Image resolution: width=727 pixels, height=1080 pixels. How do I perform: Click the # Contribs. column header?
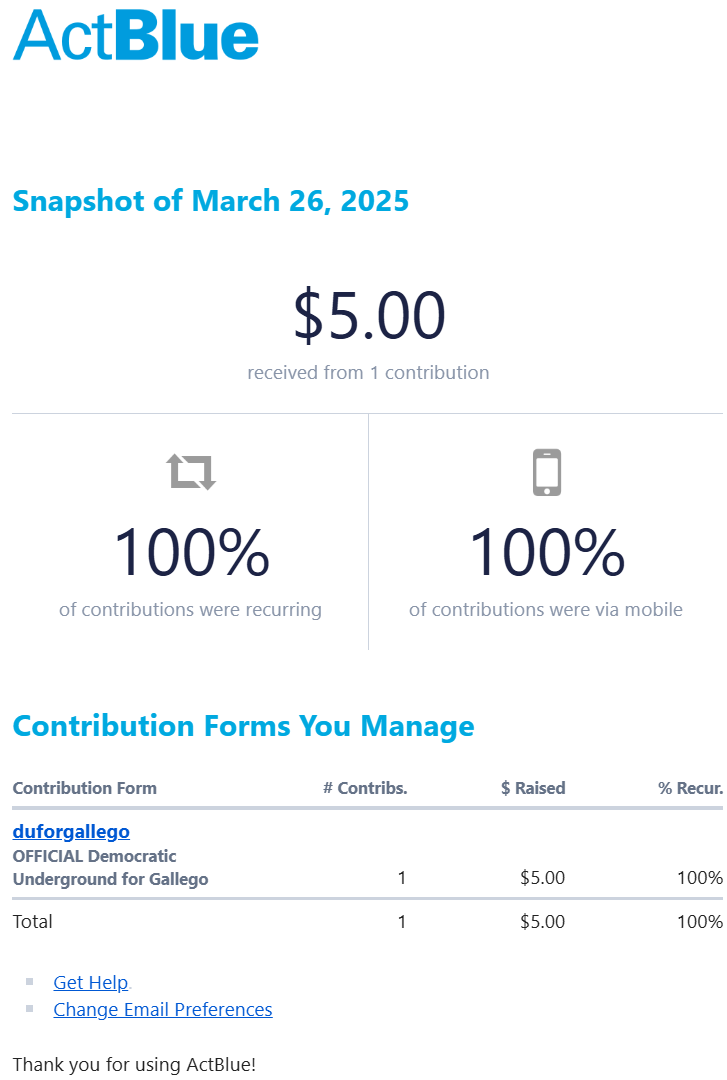pyautogui.click(x=365, y=788)
